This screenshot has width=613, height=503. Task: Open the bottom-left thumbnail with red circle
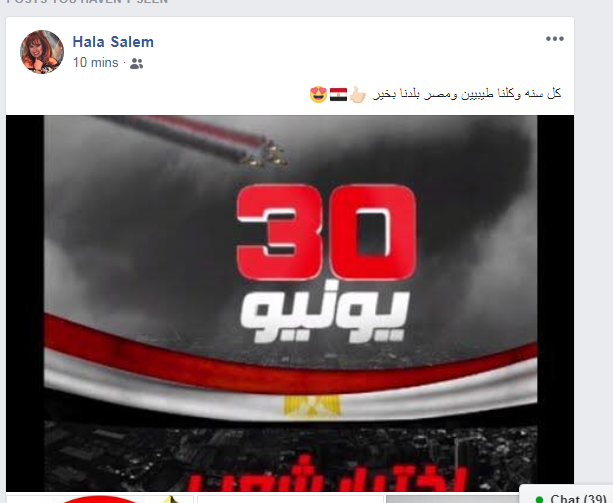click(100, 499)
